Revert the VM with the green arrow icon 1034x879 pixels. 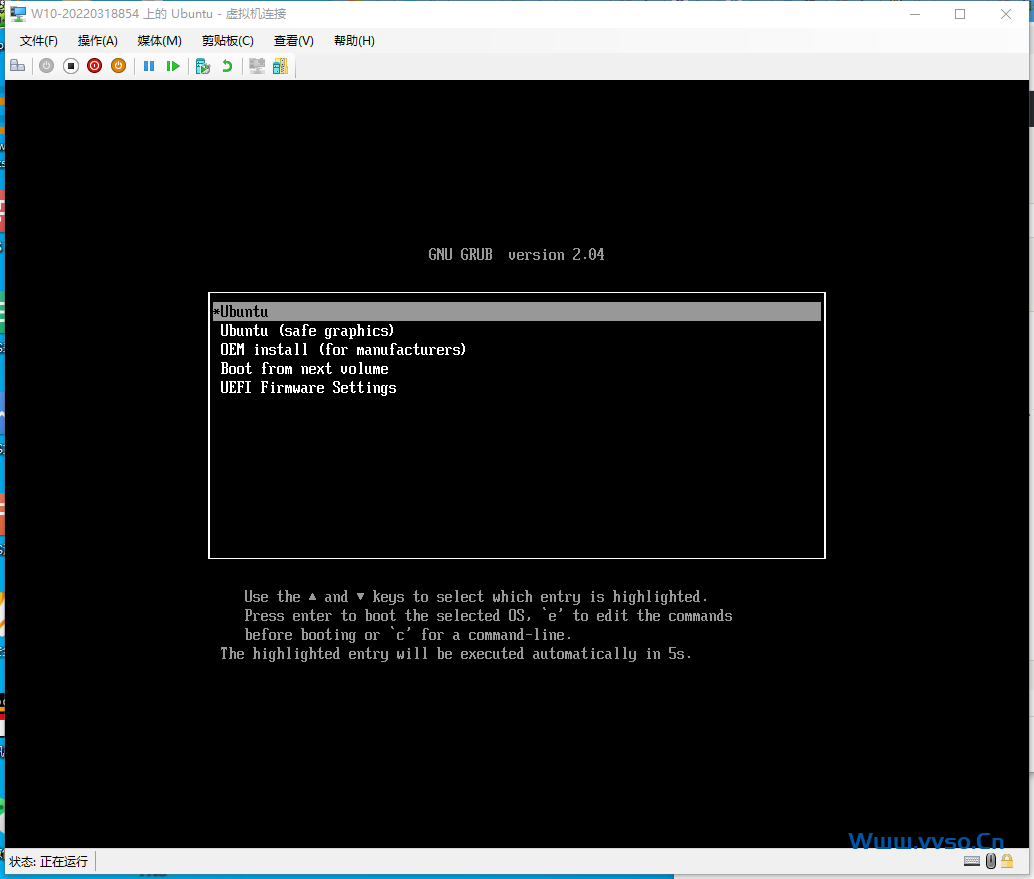227,66
